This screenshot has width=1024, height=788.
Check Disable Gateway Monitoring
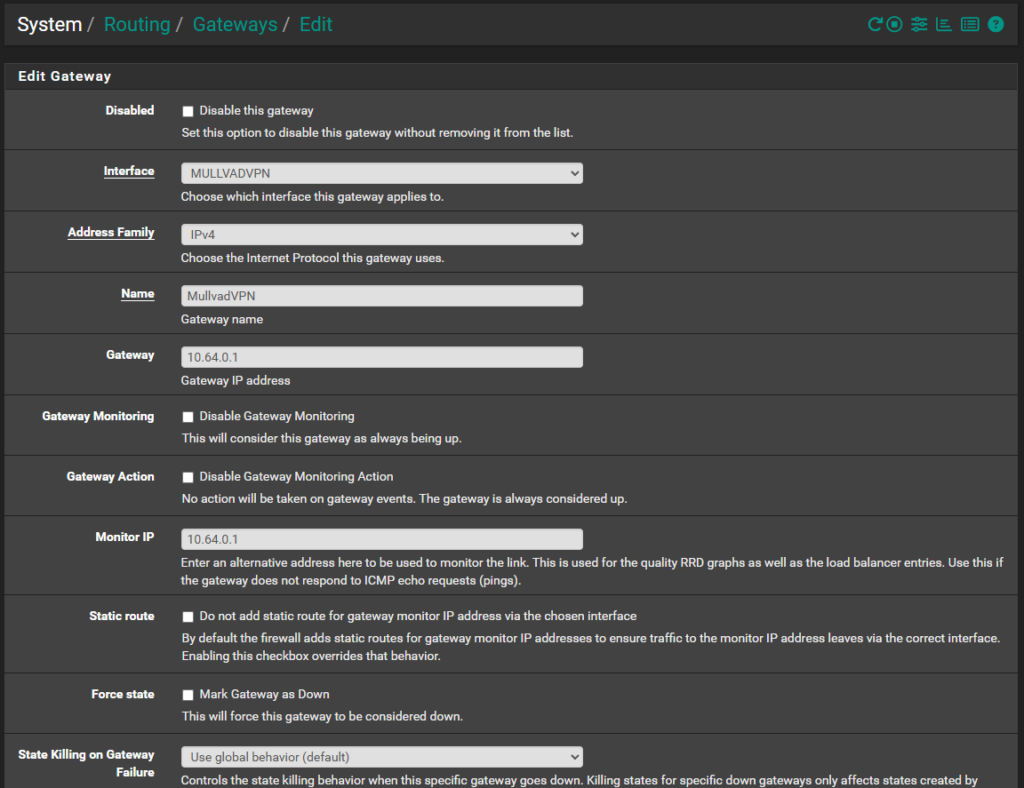coord(187,417)
